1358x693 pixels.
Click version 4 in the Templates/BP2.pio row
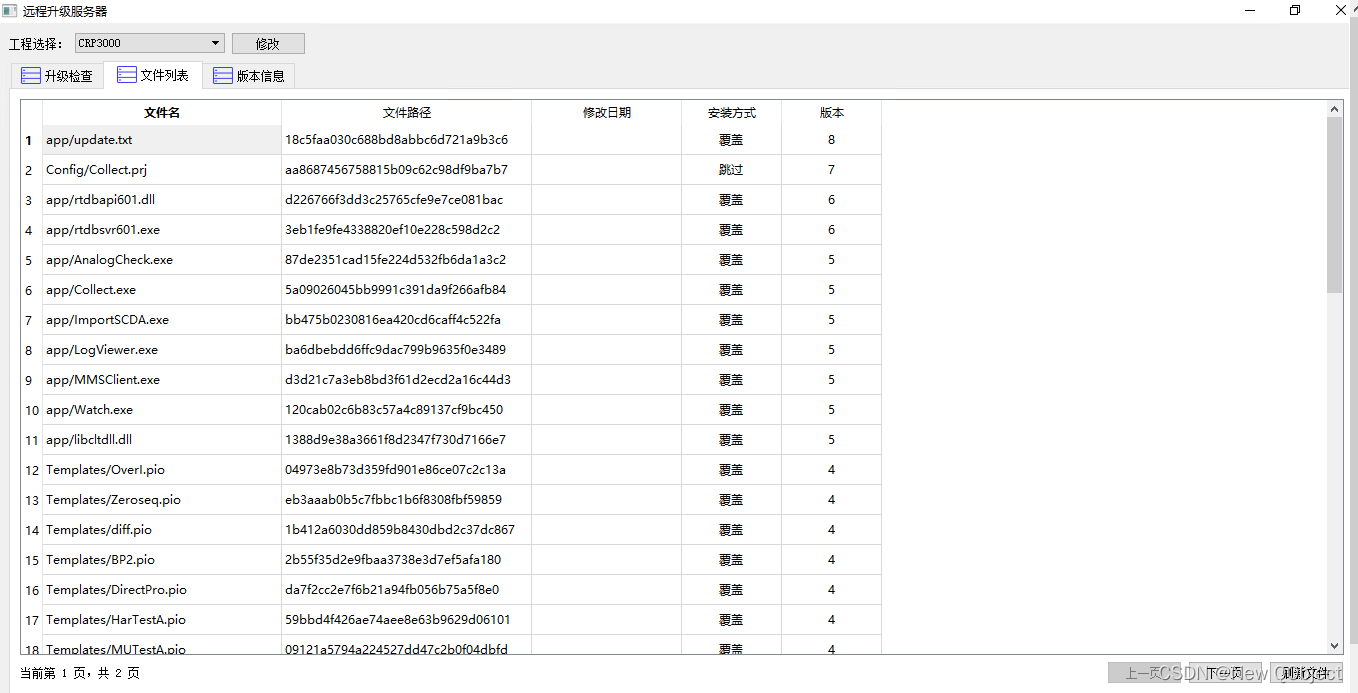pyautogui.click(x=832, y=560)
